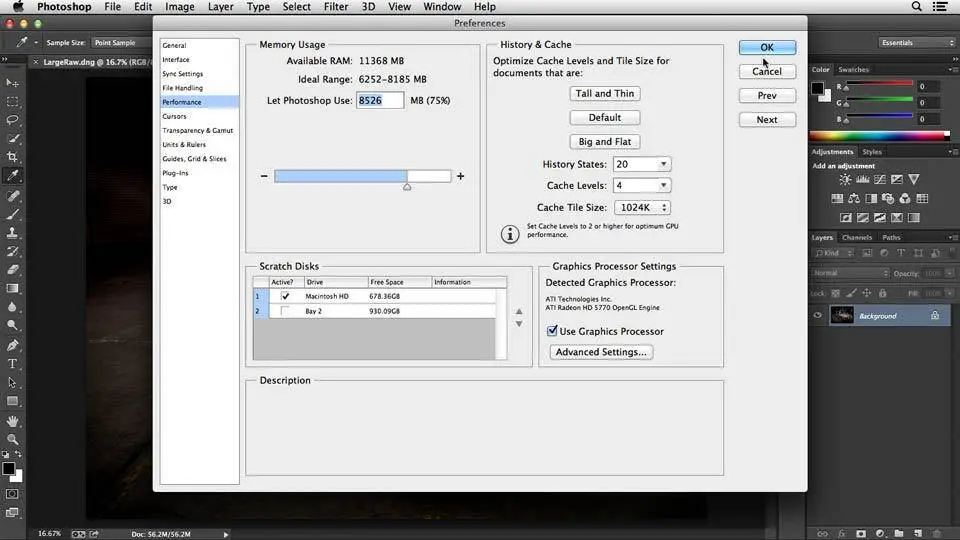This screenshot has height=540, width=960.
Task: Click the color spectrum ramp
Action: (x=880, y=136)
